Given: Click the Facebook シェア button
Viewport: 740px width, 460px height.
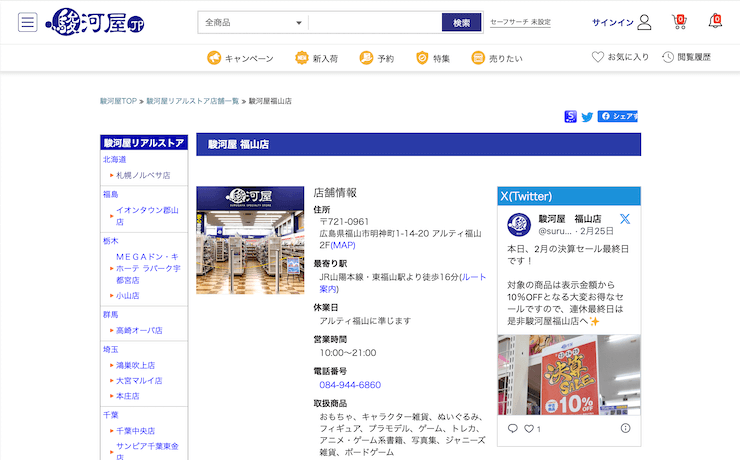Looking at the screenshot, I should 618,116.
